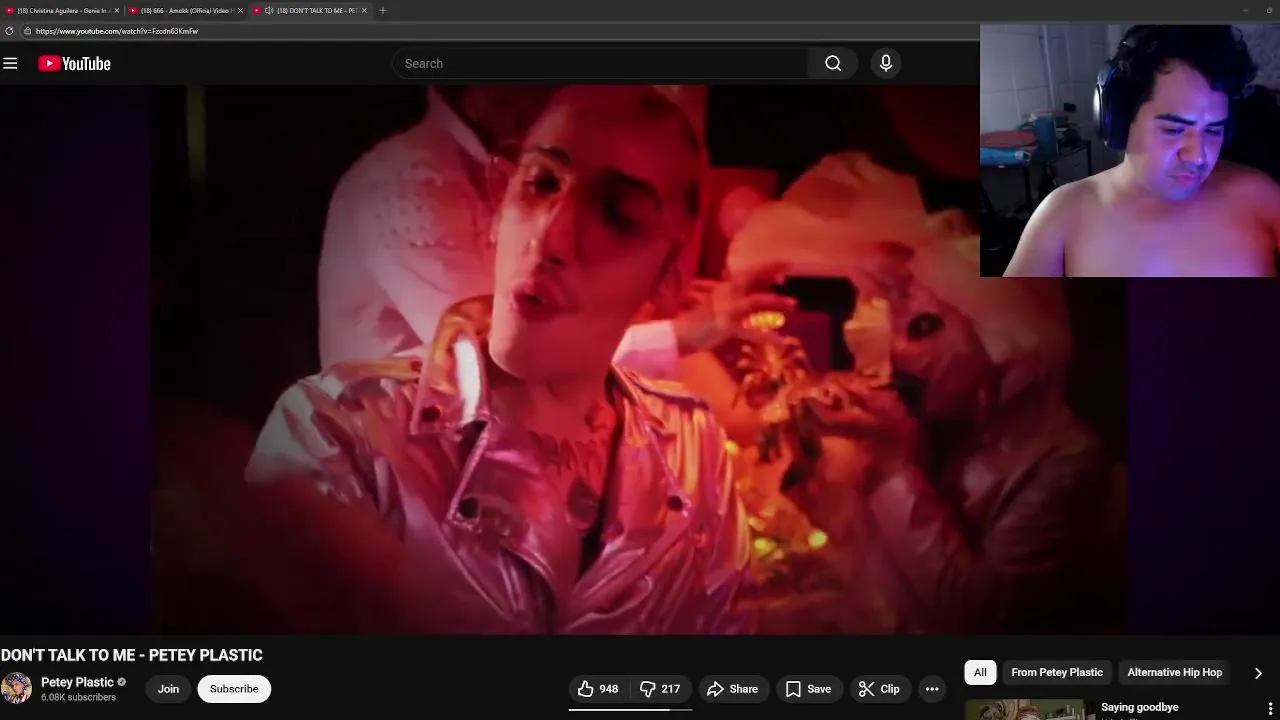
Task: Share the video
Action: 733,689
